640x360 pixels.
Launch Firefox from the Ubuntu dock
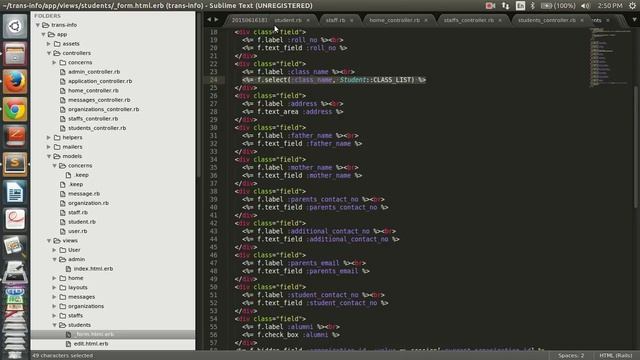tap(15, 82)
